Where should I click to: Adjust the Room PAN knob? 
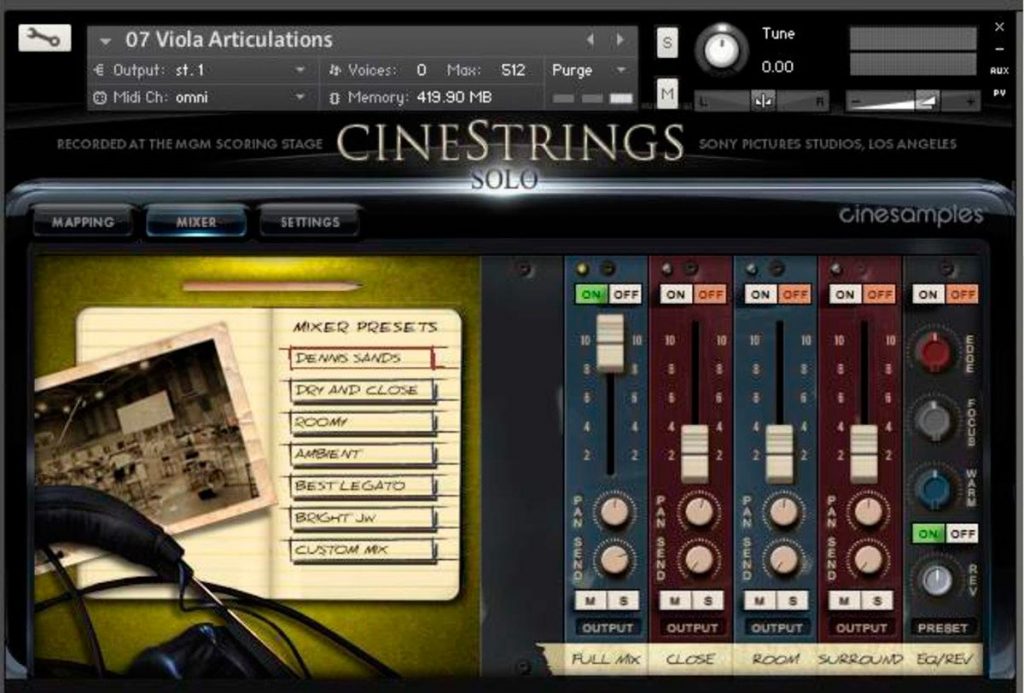coord(783,511)
